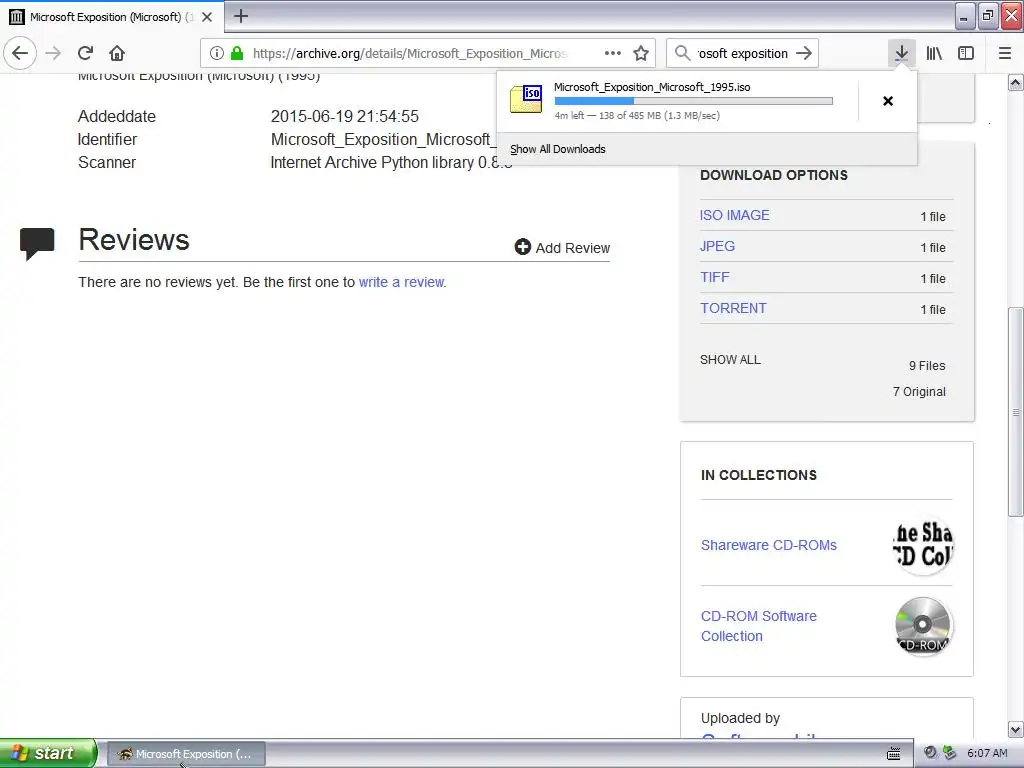Click the Reviews speech bubble icon

click(37, 243)
